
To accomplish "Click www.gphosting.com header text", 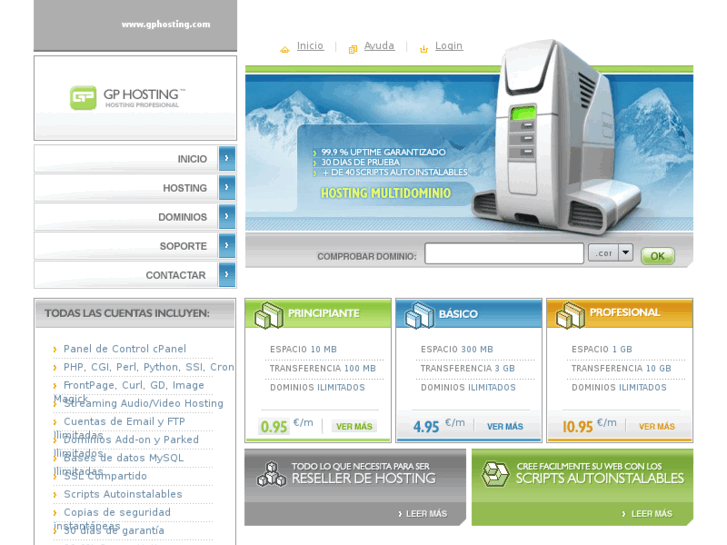I will (x=166, y=24).
